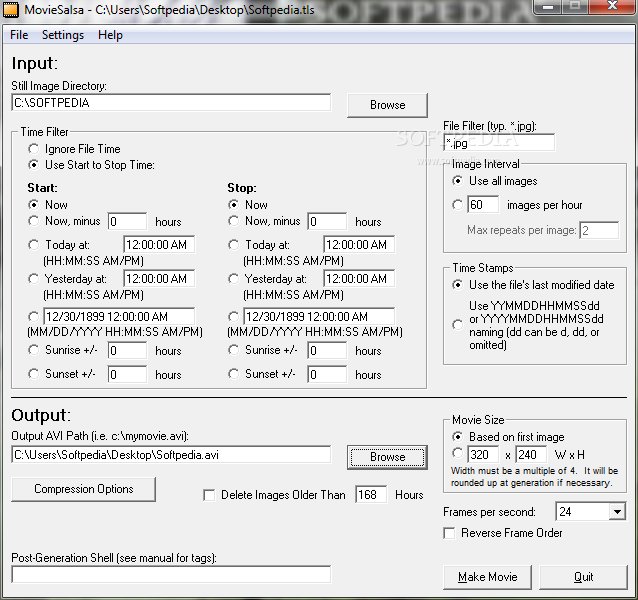Open the File menu
Image resolution: width=638 pixels, height=600 pixels.
coord(19,35)
